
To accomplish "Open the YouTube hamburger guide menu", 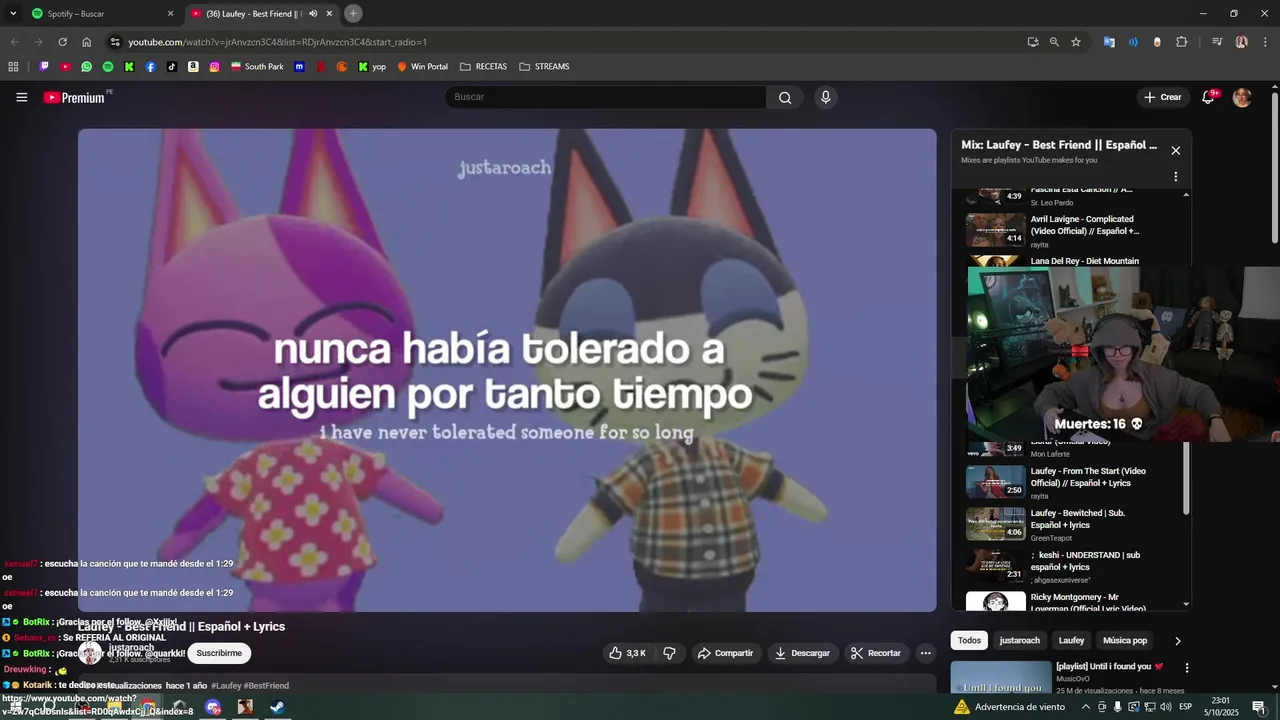I will click(x=21, y=97).
